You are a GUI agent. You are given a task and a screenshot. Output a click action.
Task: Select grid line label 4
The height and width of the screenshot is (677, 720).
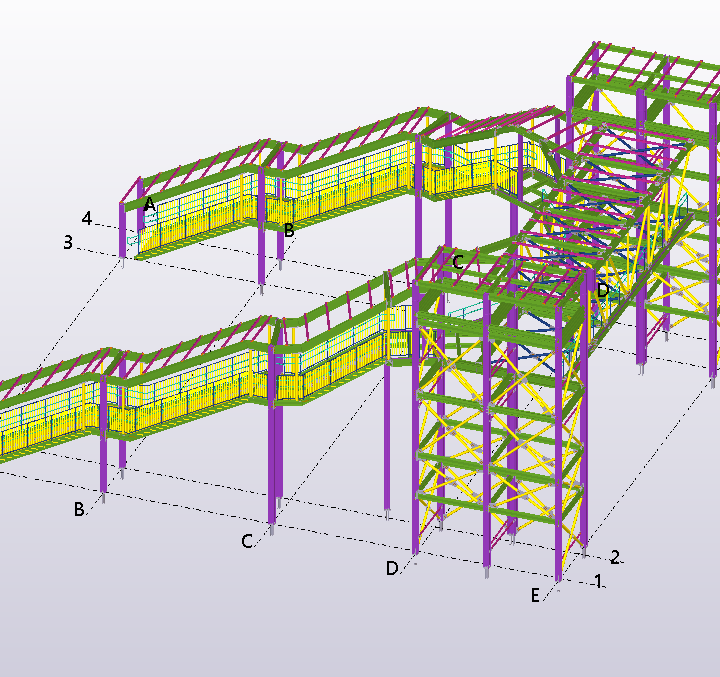point(87,218)
